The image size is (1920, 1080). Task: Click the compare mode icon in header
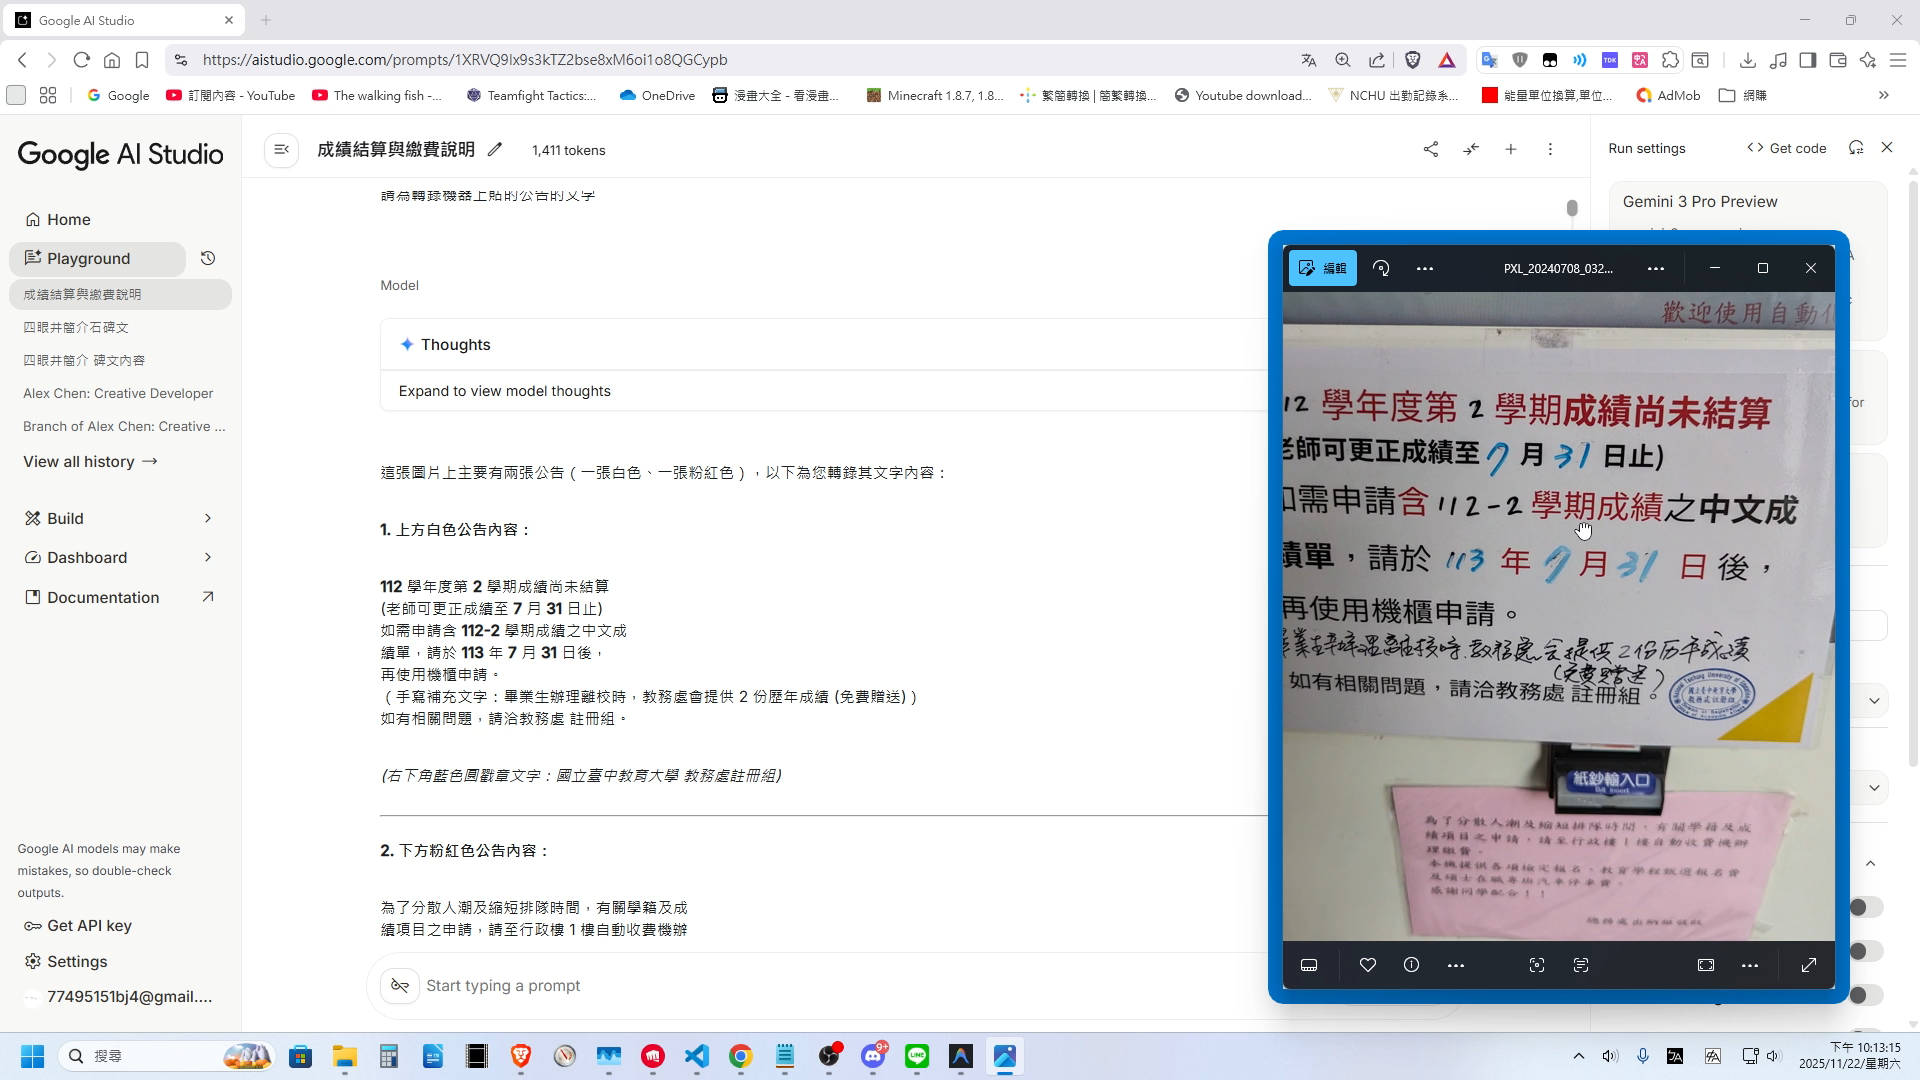click(1471, 149)
